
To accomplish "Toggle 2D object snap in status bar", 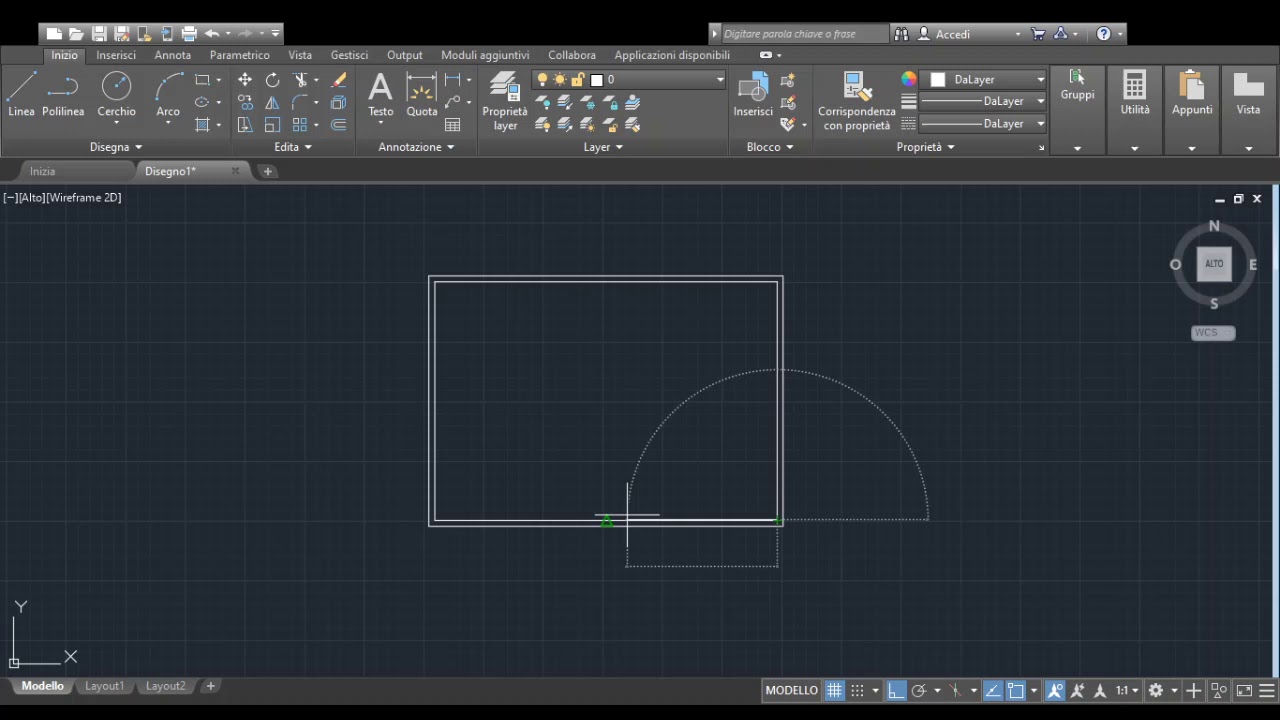I will pos(1016,690).
